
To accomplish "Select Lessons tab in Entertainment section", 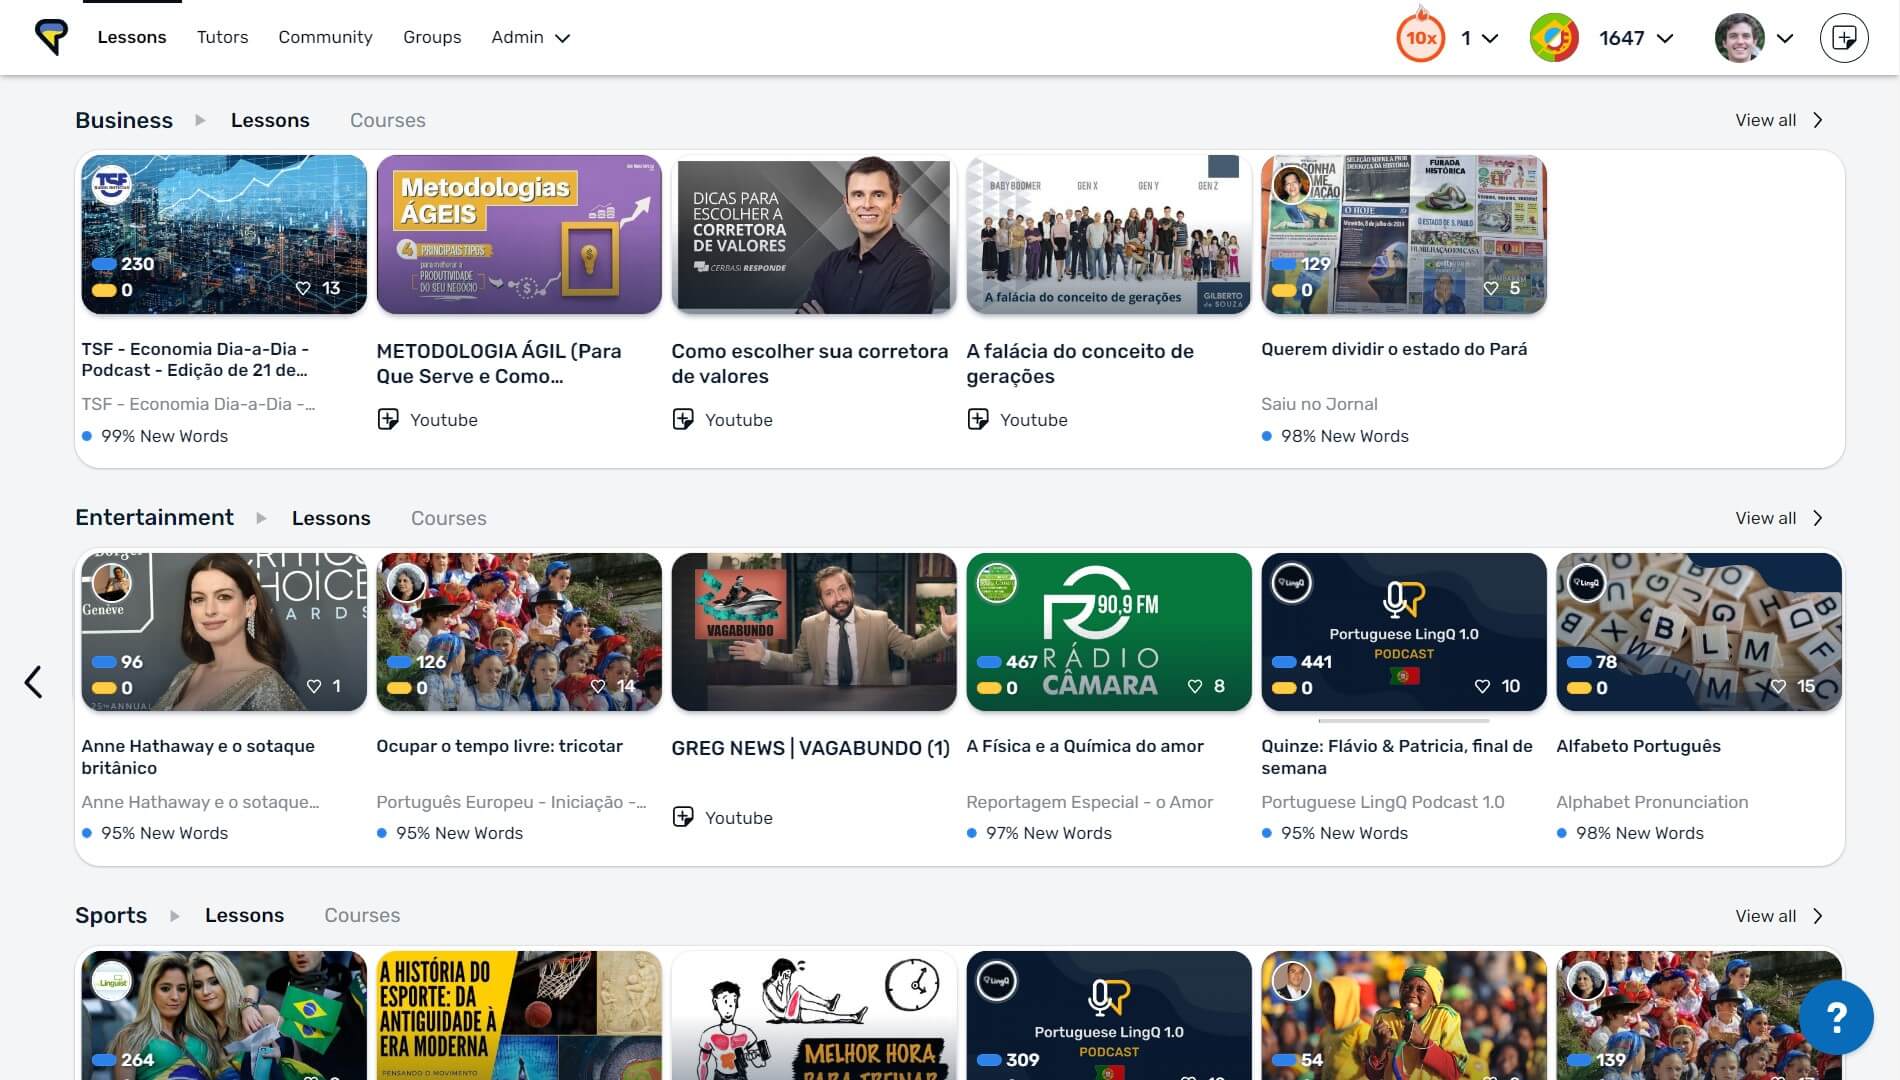I will pyautogui.click(x=331, y=518).
